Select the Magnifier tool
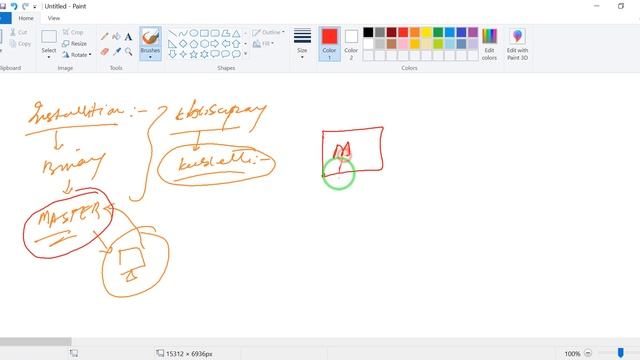Screen dimensions: 640x360 tap(128, 51)
